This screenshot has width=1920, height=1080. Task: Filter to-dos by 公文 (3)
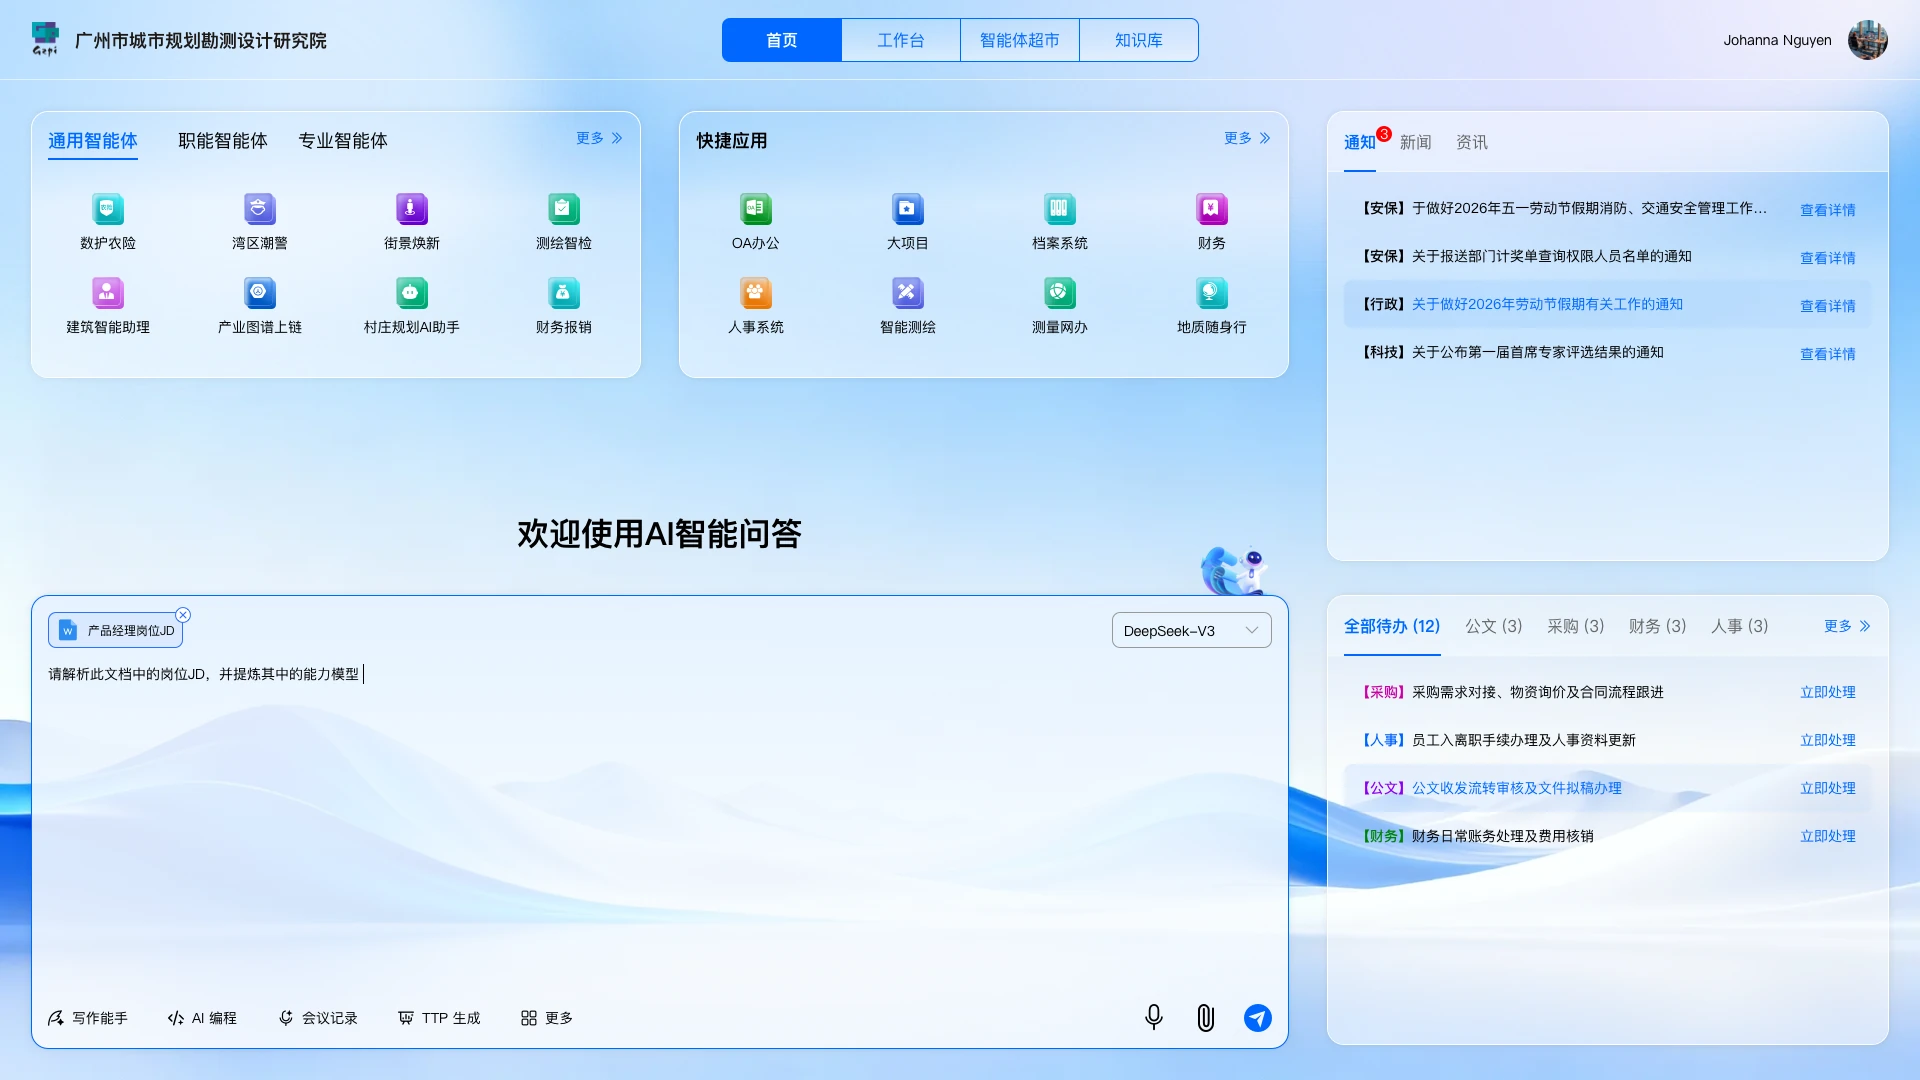tap(1494, 626)
